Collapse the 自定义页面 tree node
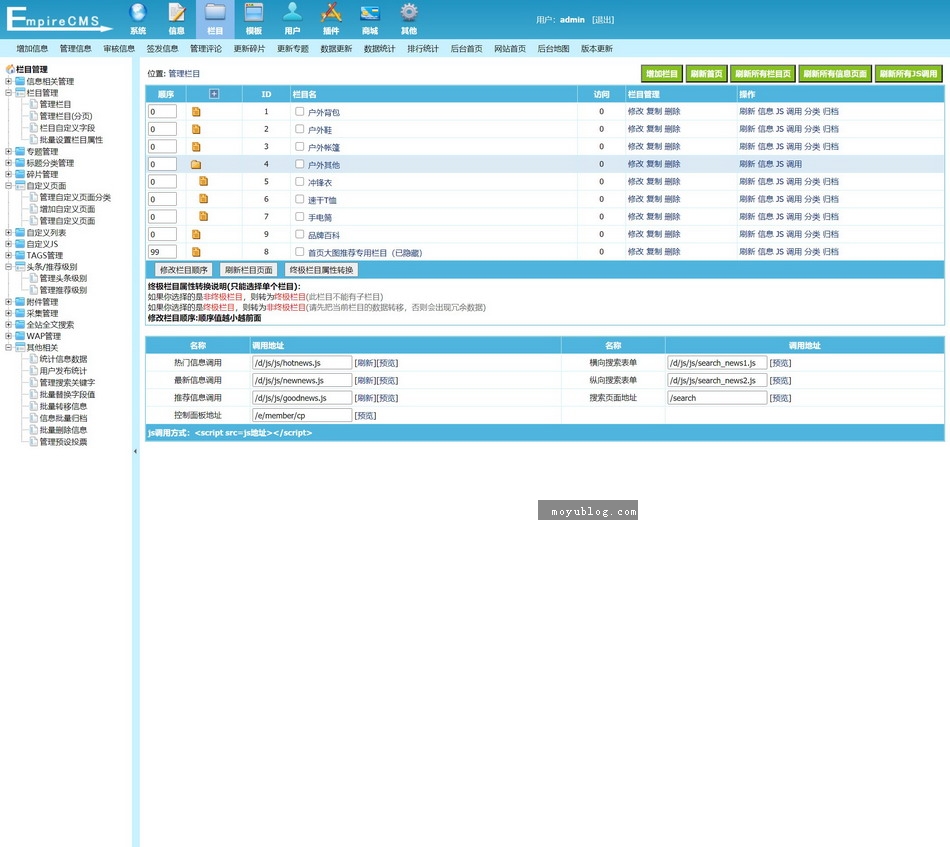 (x=8, y=186)
